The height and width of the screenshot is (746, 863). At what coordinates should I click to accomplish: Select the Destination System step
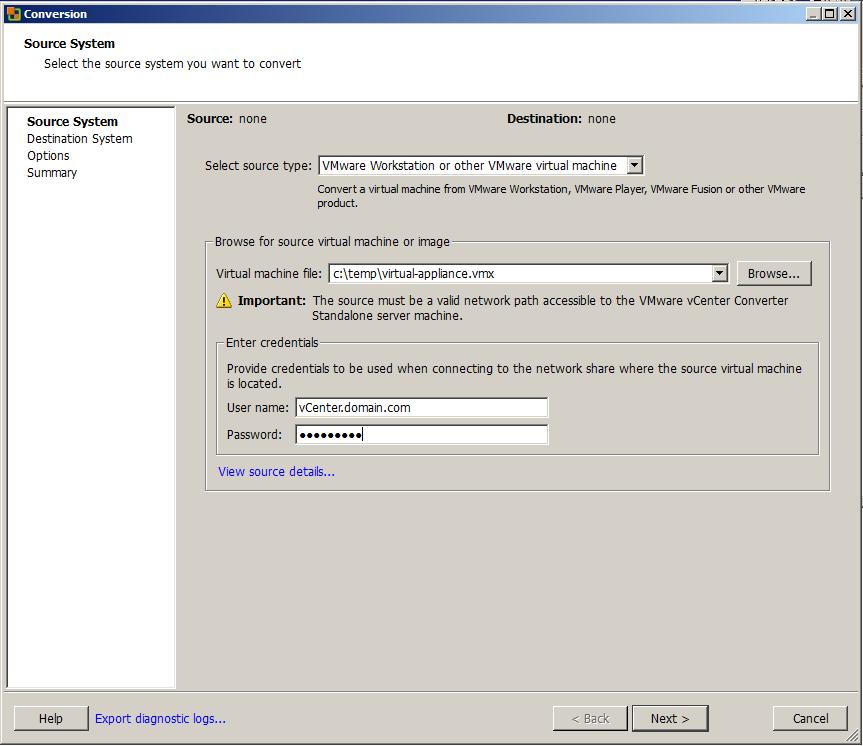pyautogui.click(x=80, y=139)
